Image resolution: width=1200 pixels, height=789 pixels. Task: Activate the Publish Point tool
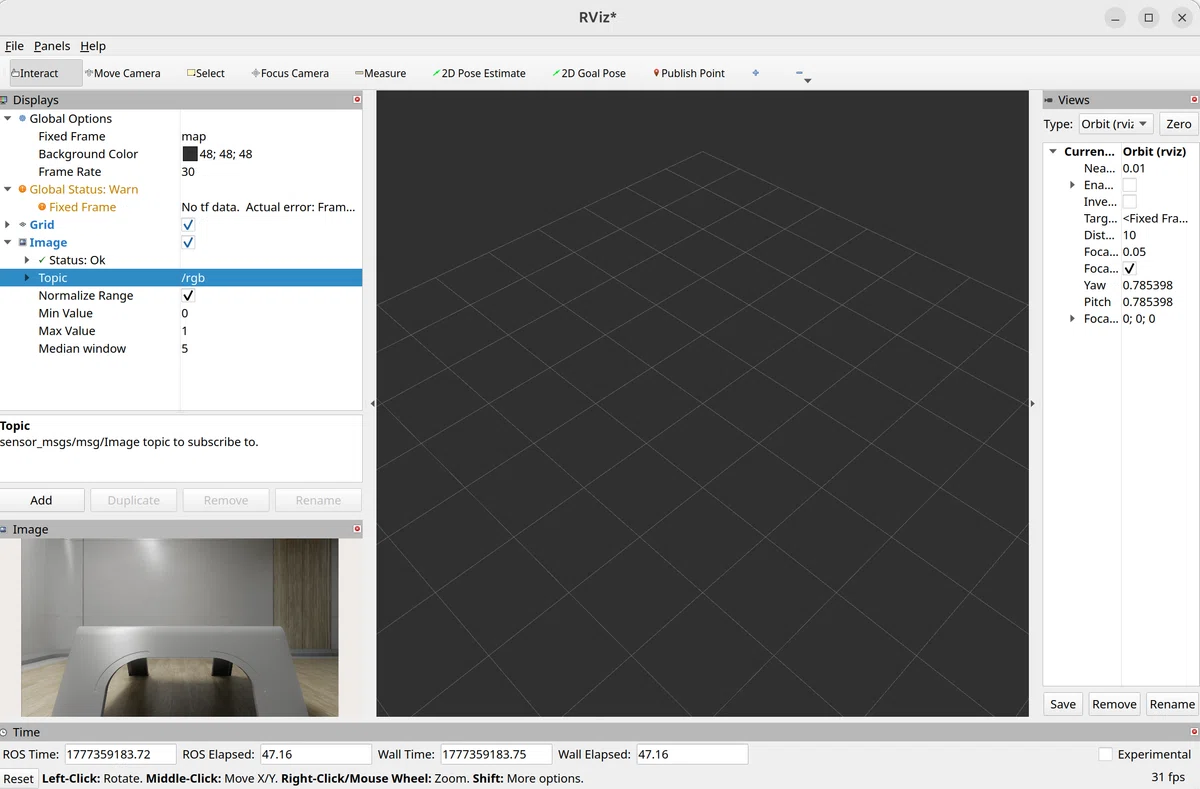689,73
